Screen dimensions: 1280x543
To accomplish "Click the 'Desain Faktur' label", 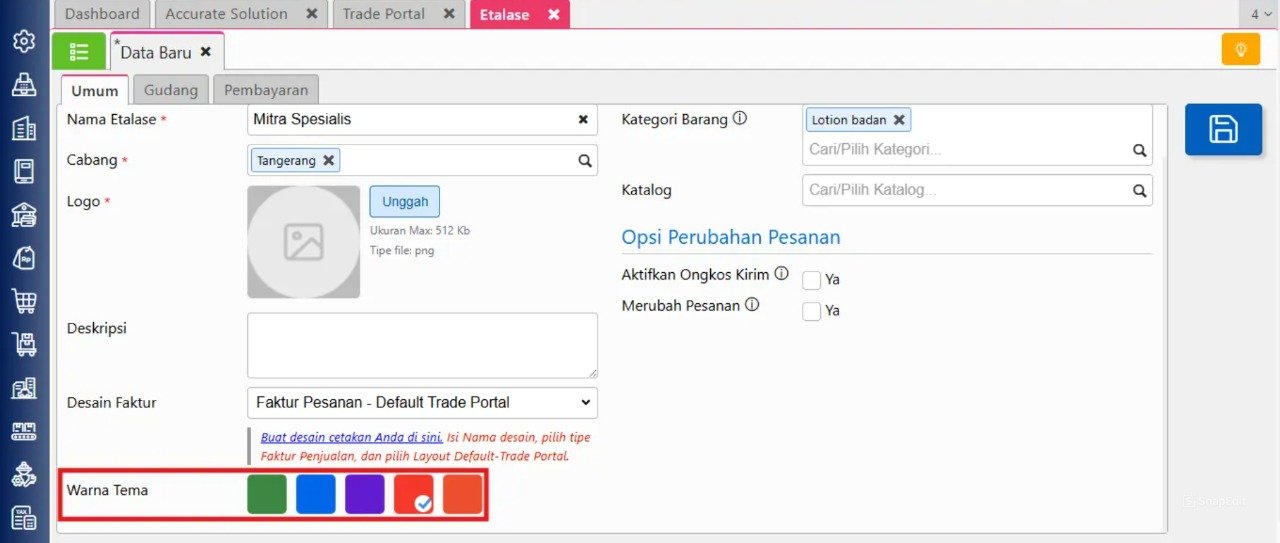I will (112, 403).
